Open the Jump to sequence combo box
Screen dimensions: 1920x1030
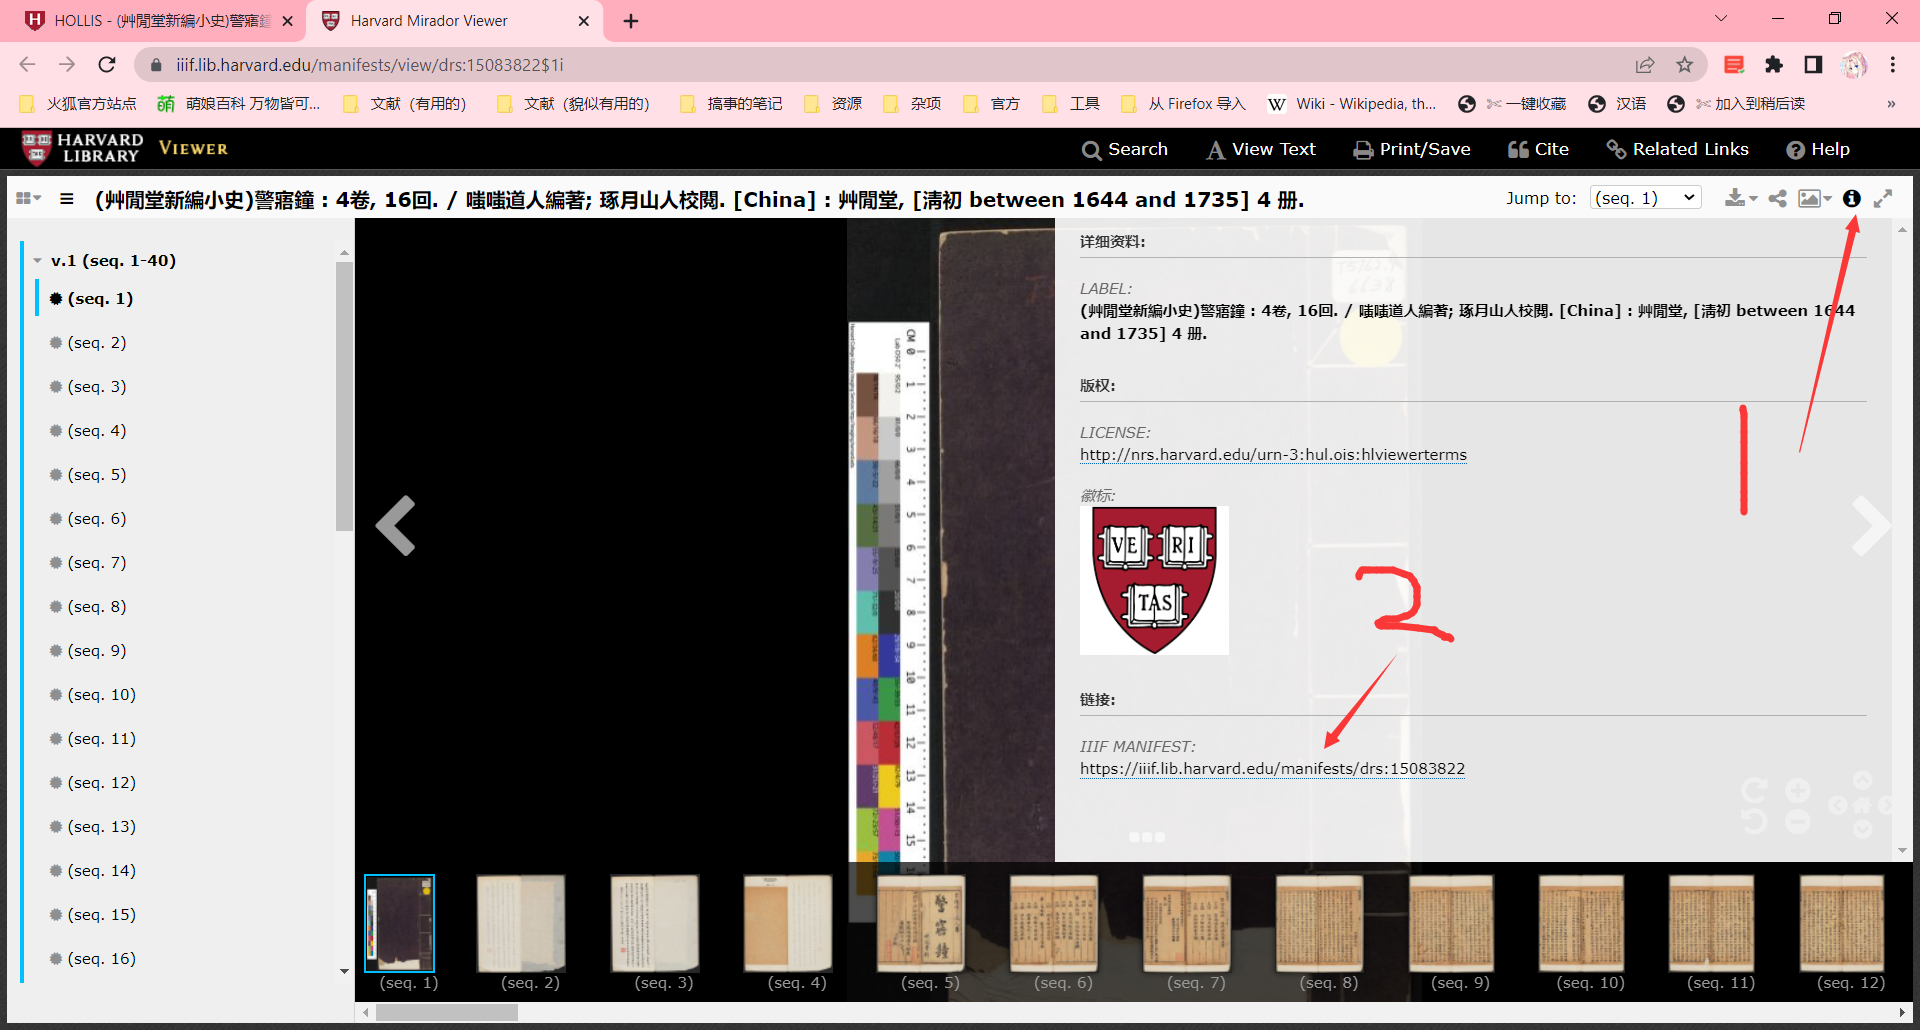1645,198
